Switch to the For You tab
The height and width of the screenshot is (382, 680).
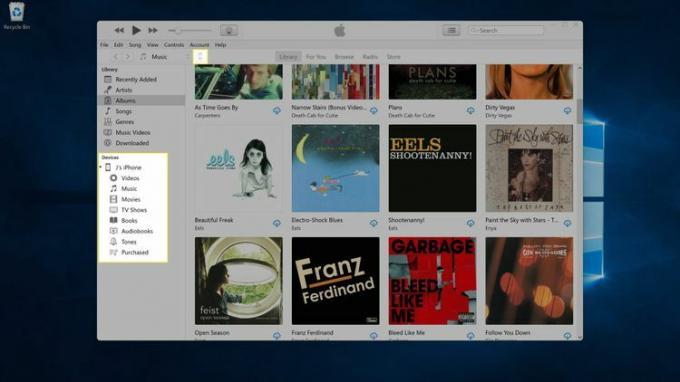click(x=316, y=57)
